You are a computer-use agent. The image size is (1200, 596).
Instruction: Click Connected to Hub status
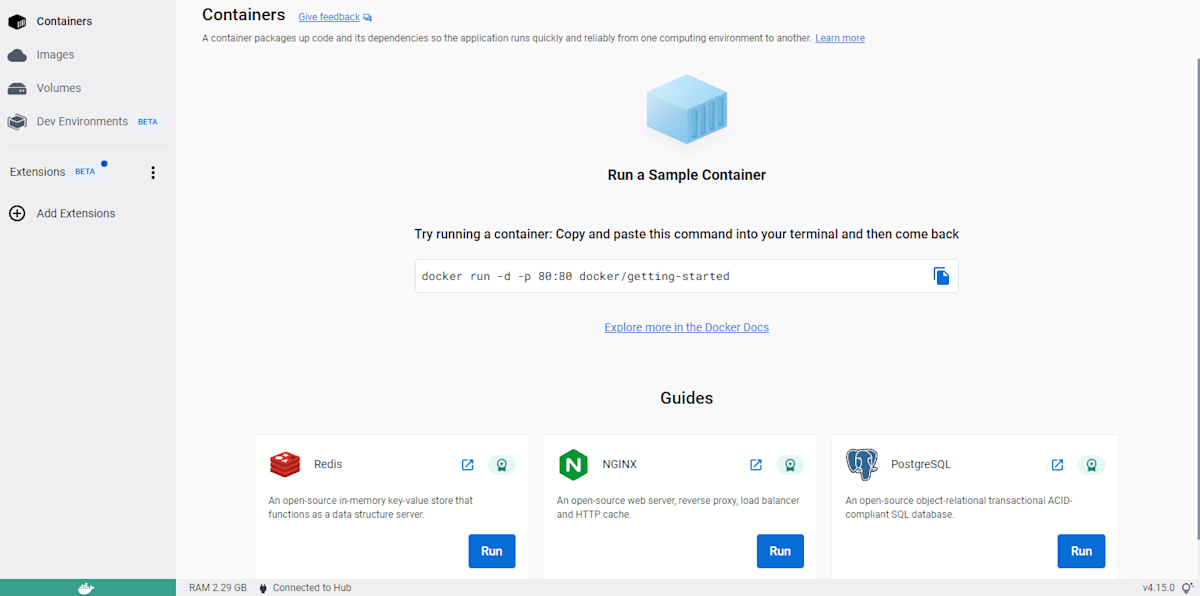(x=312, y=588)
